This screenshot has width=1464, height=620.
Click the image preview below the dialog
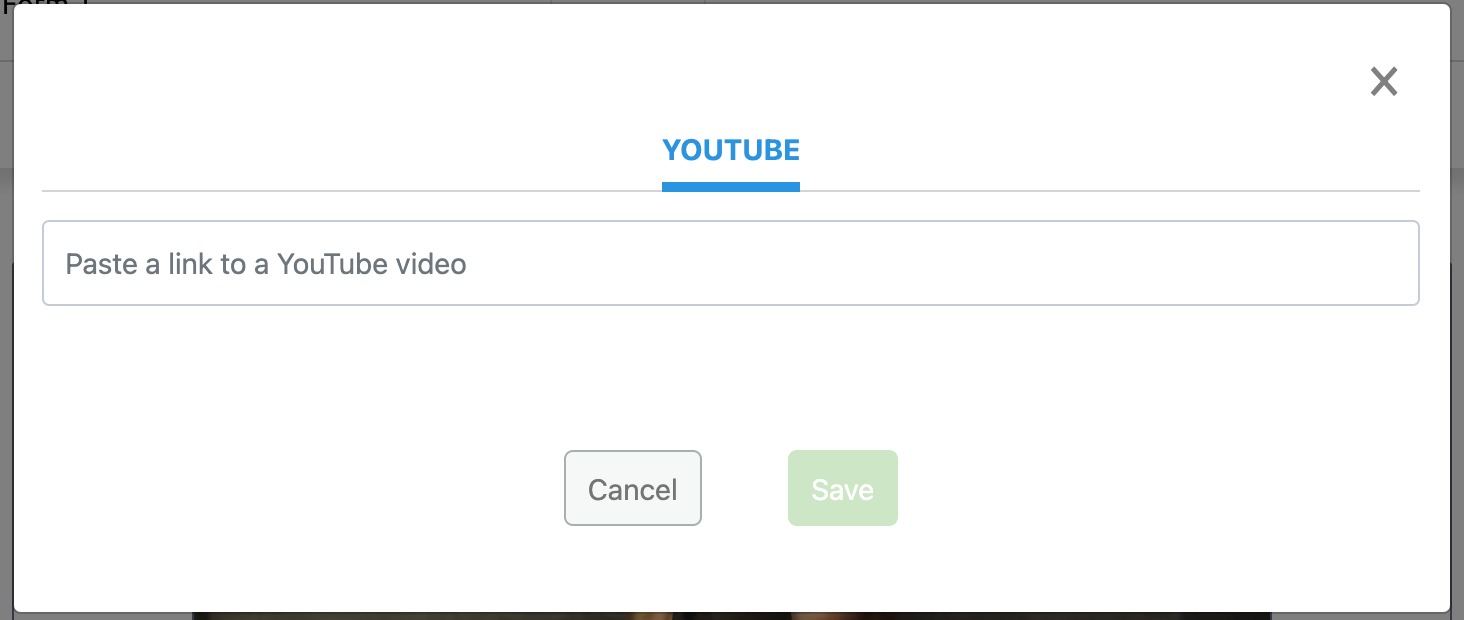click(x=730, y=615)
